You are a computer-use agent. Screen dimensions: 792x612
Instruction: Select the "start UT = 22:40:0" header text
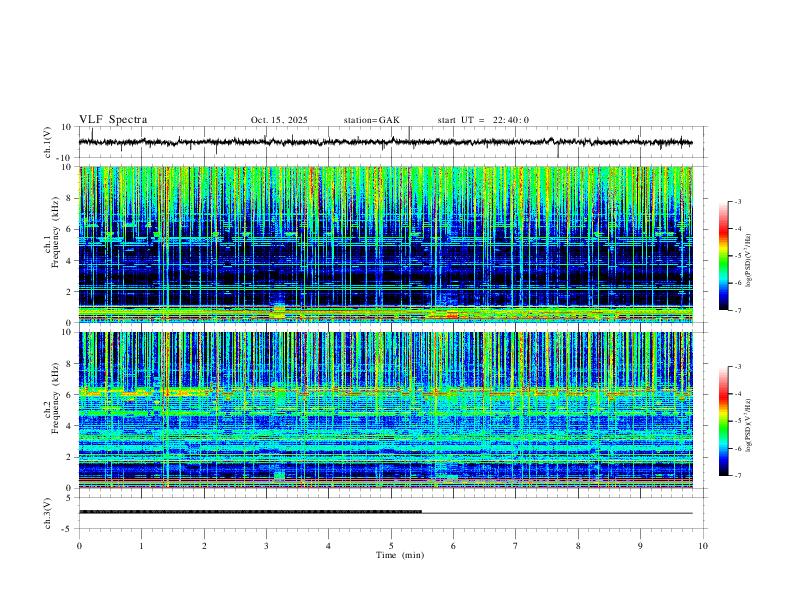(483, 120)
